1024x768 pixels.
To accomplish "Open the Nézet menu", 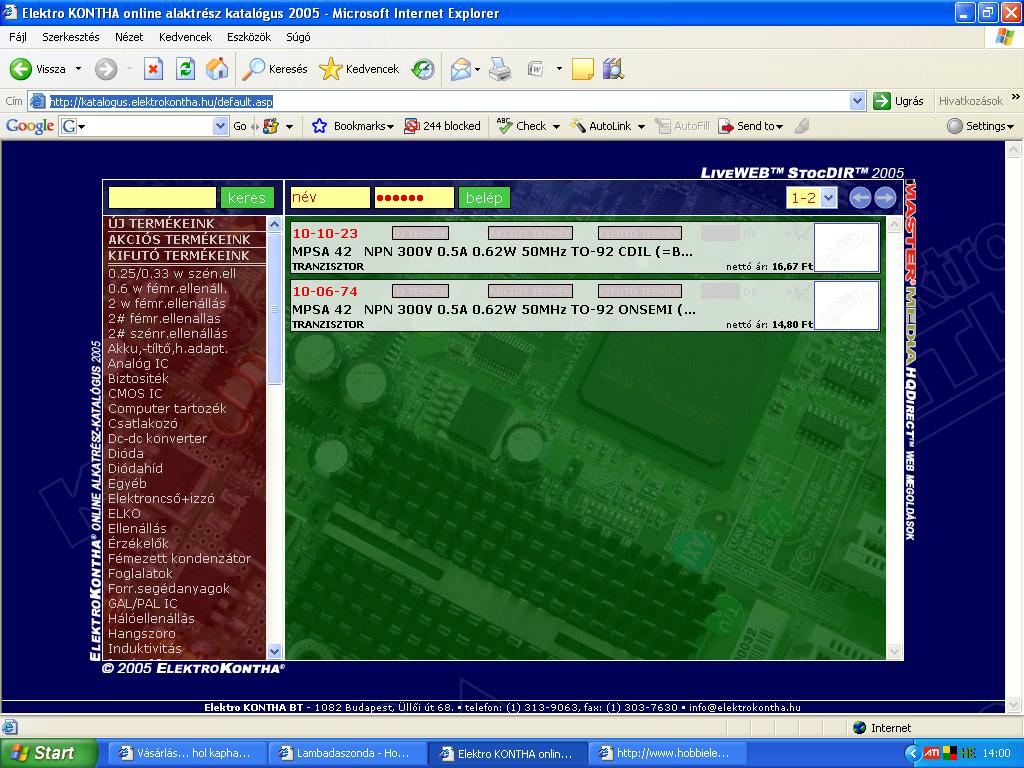I will tap(129, 37).
